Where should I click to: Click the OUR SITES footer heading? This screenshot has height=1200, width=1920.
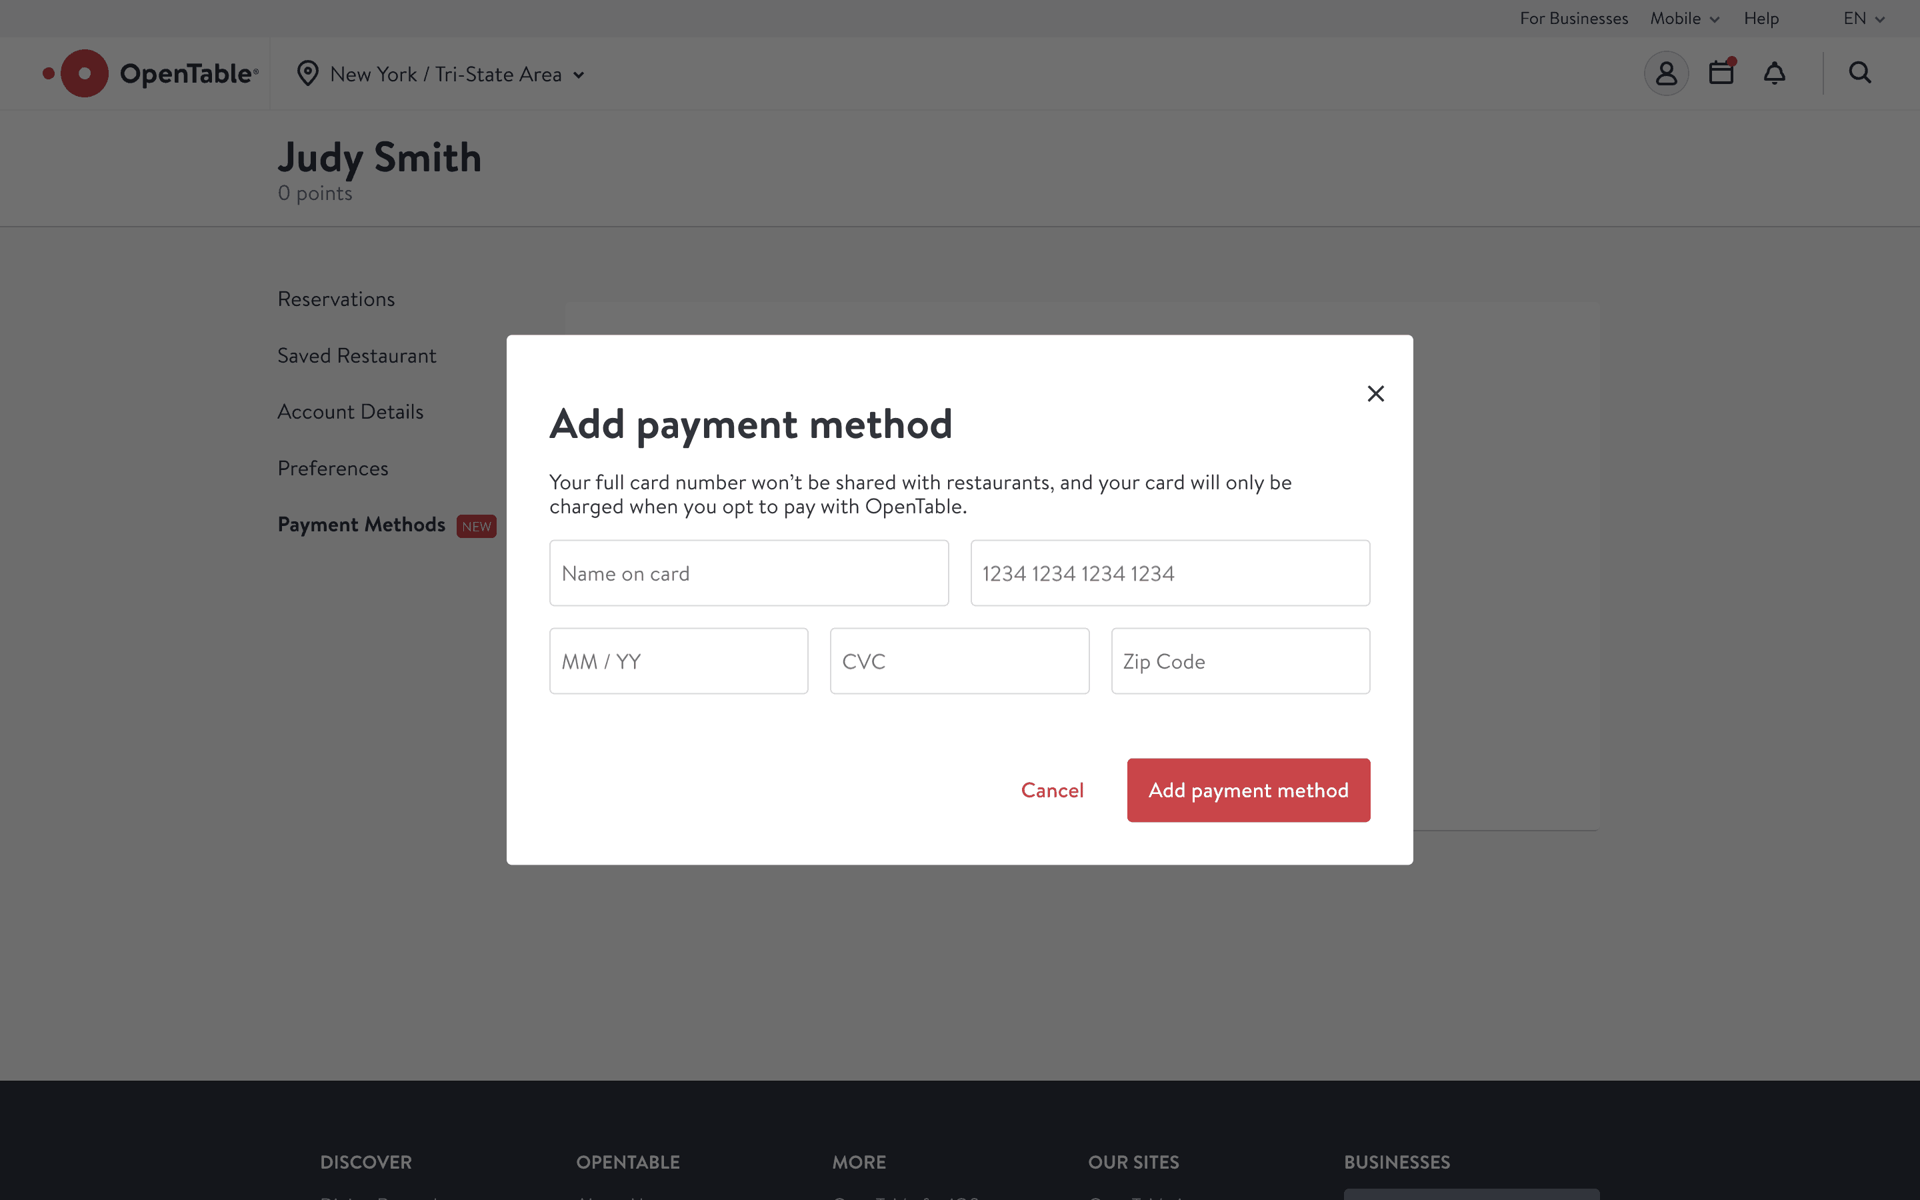(x=1134, y=1162)
